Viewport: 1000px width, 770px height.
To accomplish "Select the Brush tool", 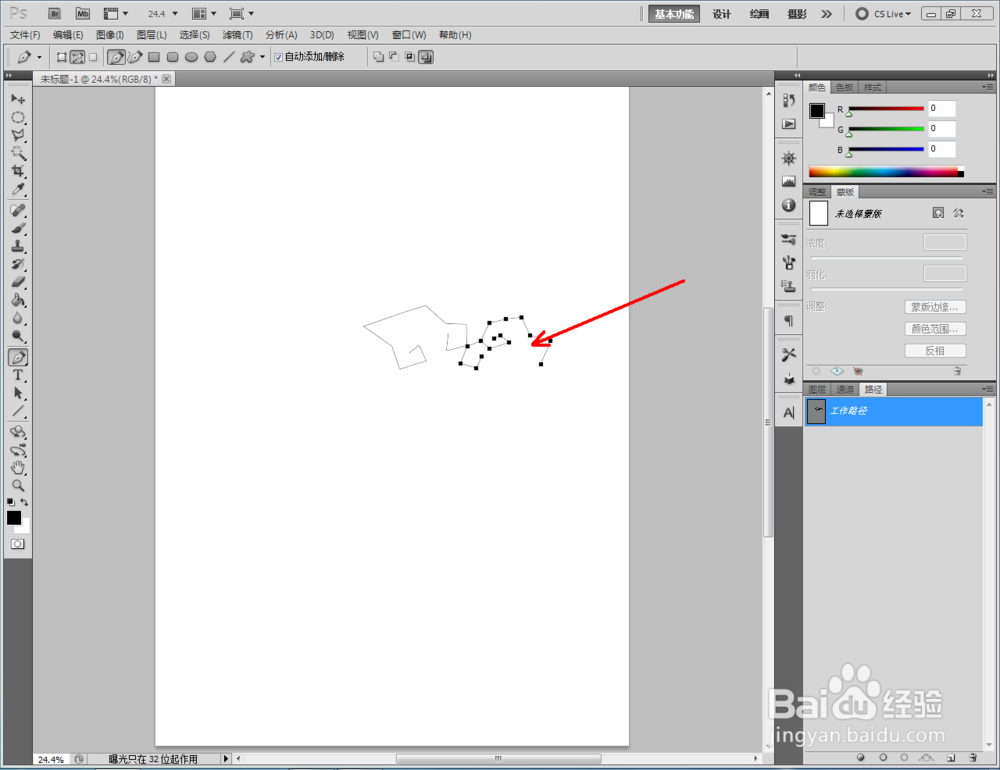I will click(x=18, y=228).
